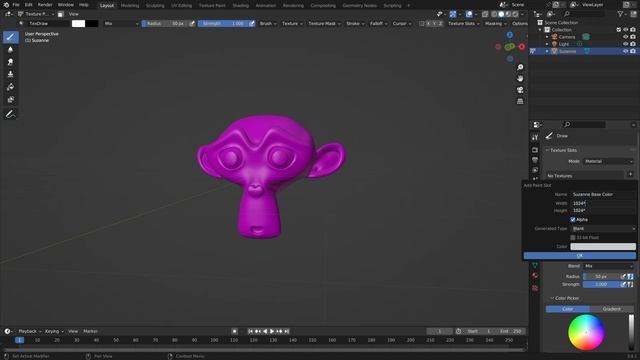Play animation in timeline
Image resolution: width=640 pixels, height=360 pixels.
tap(272, 331)
